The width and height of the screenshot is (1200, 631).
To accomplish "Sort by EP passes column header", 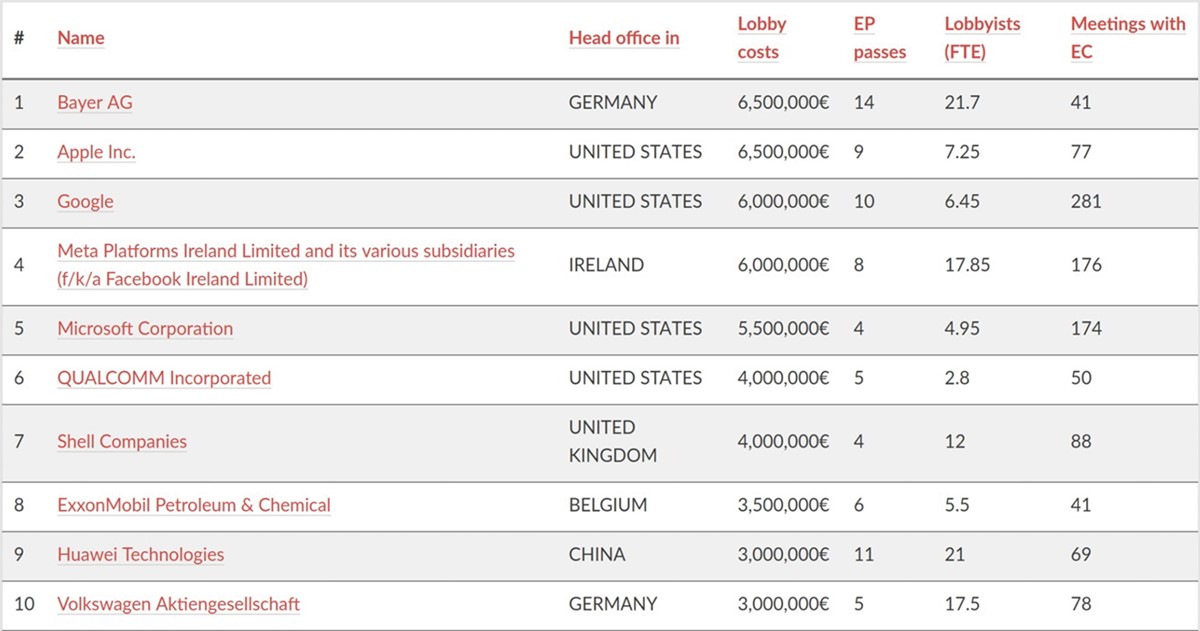I will click(x=880, y=38).
